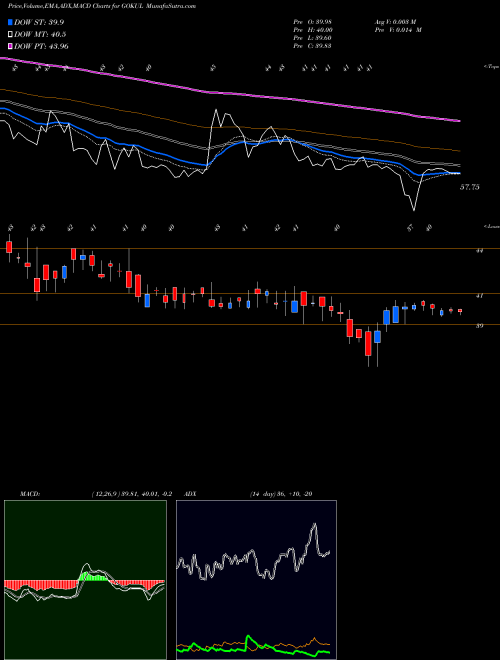
Task: Click the 57.75 value beside the line chart
Action: (x=469, y=187)
